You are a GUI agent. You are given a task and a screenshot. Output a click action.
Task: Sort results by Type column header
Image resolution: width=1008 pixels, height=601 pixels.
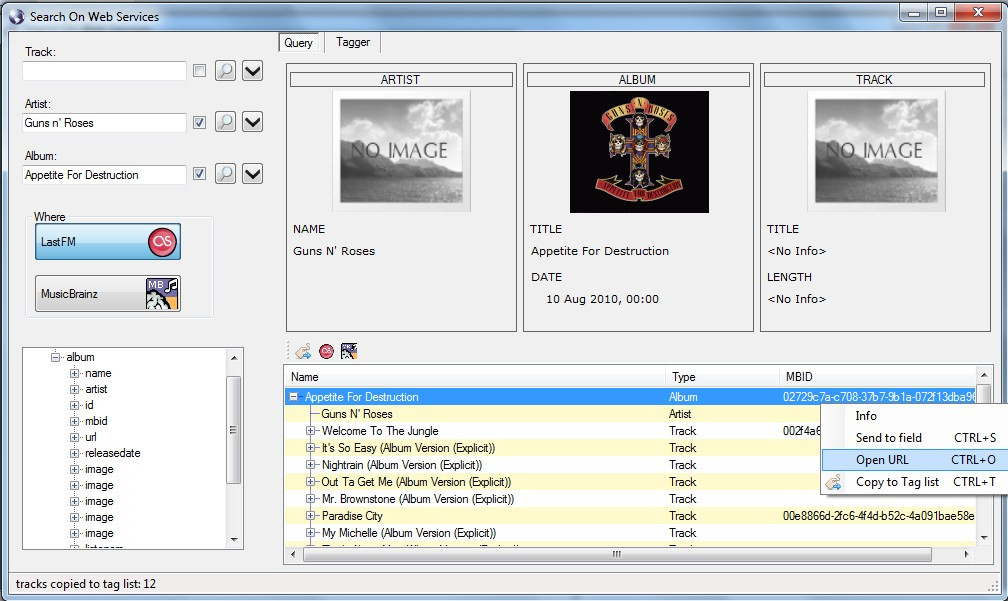click(722, 377)
